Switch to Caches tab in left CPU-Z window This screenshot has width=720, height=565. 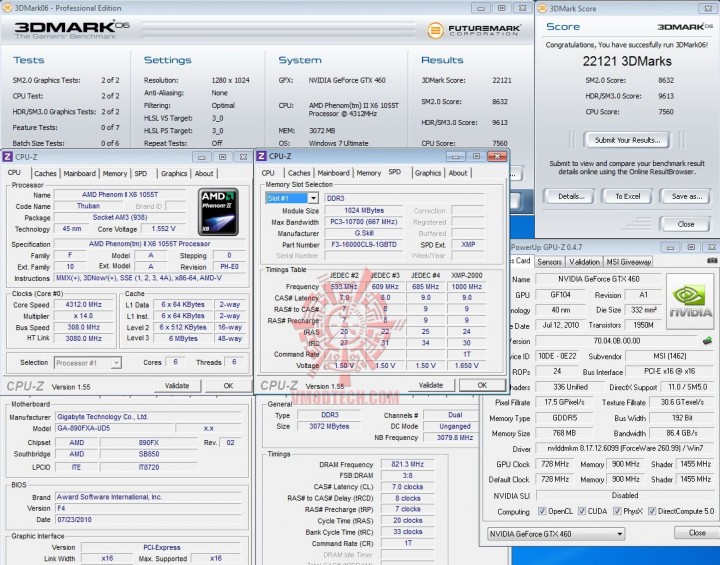45,173
